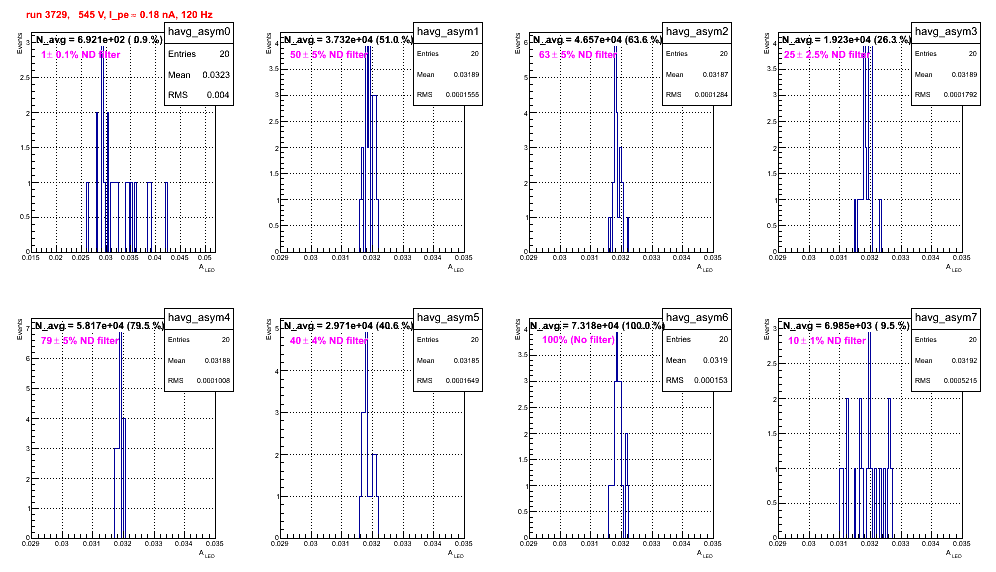Screen dimensions: 996x572
Task: Click the magenta 10± 1% ND filter label
Action: (x=827, y=341)
